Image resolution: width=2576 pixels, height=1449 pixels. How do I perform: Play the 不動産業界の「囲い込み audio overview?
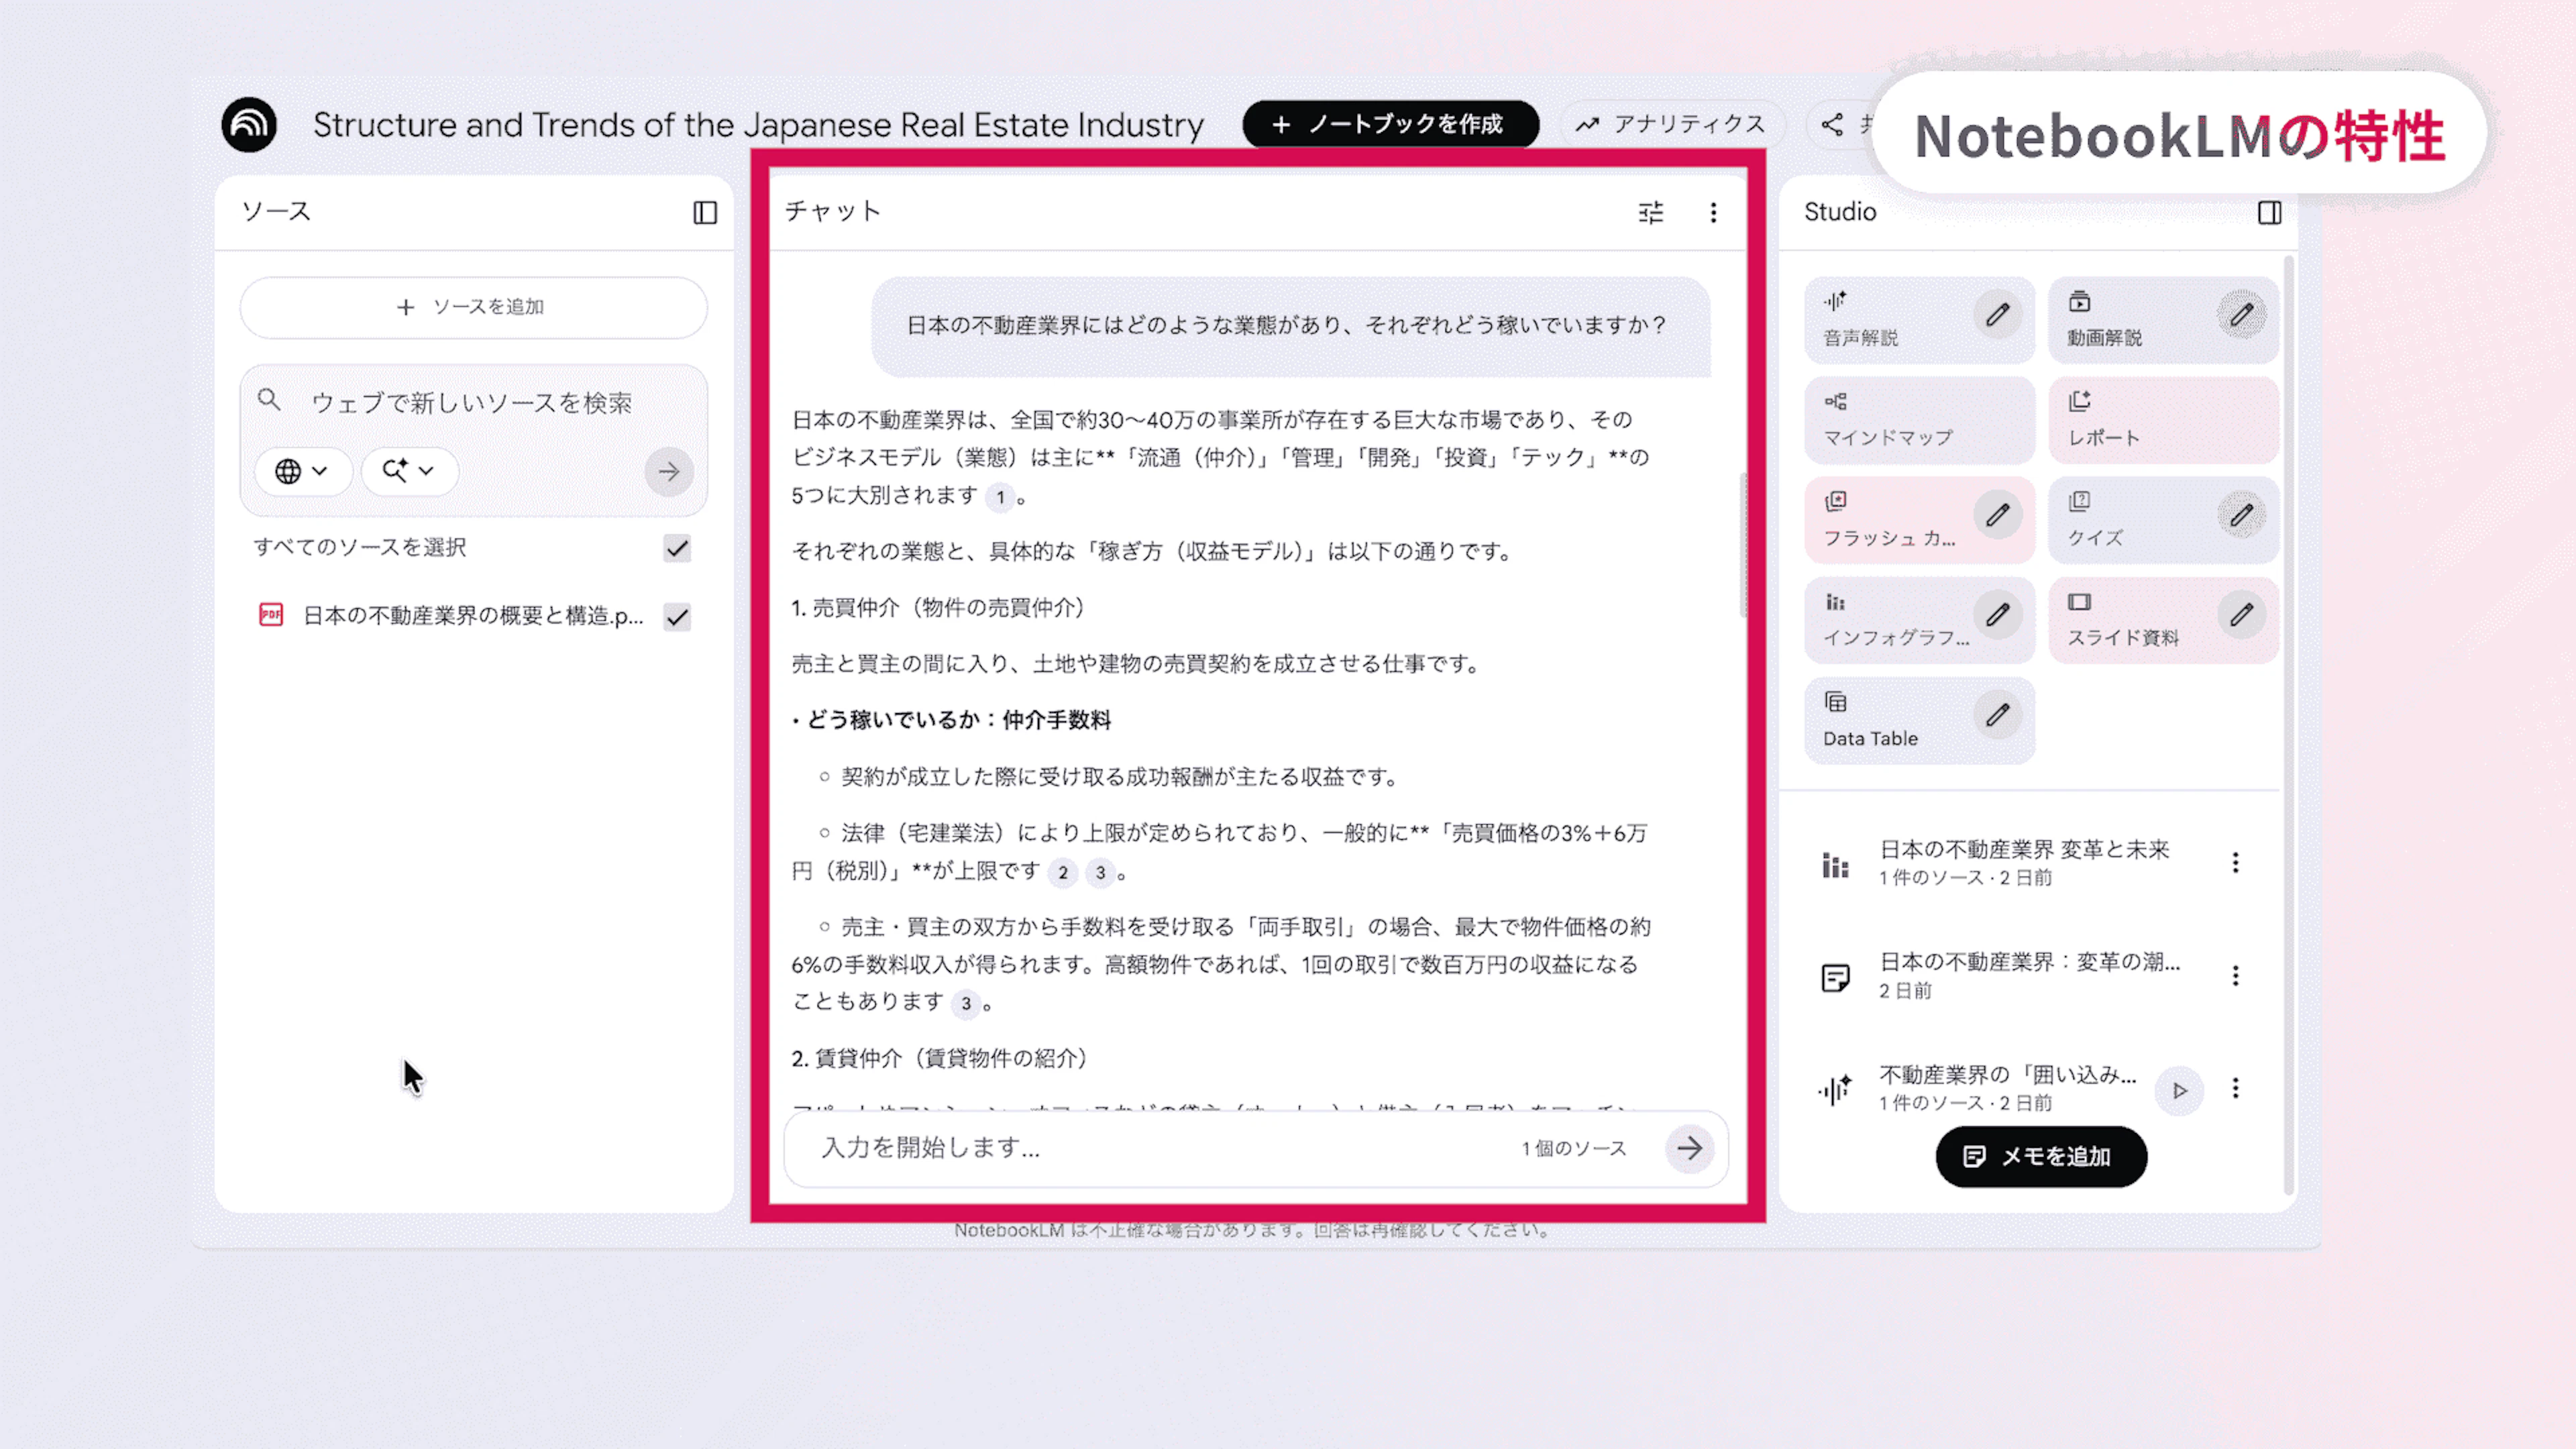pos(2180,1090)
